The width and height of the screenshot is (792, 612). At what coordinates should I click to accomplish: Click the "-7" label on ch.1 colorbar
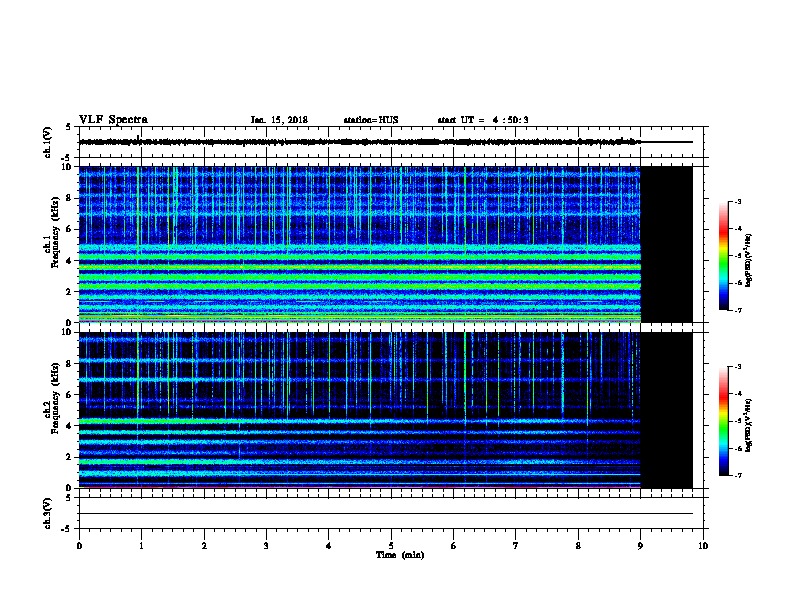737,310
